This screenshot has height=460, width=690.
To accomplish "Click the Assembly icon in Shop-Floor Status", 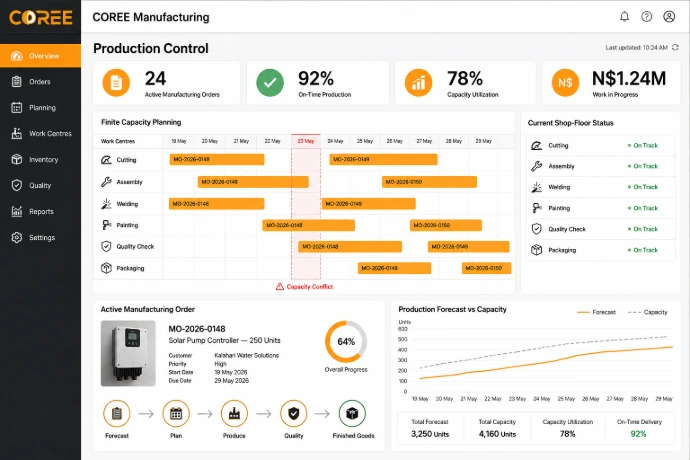I will 536,166.
